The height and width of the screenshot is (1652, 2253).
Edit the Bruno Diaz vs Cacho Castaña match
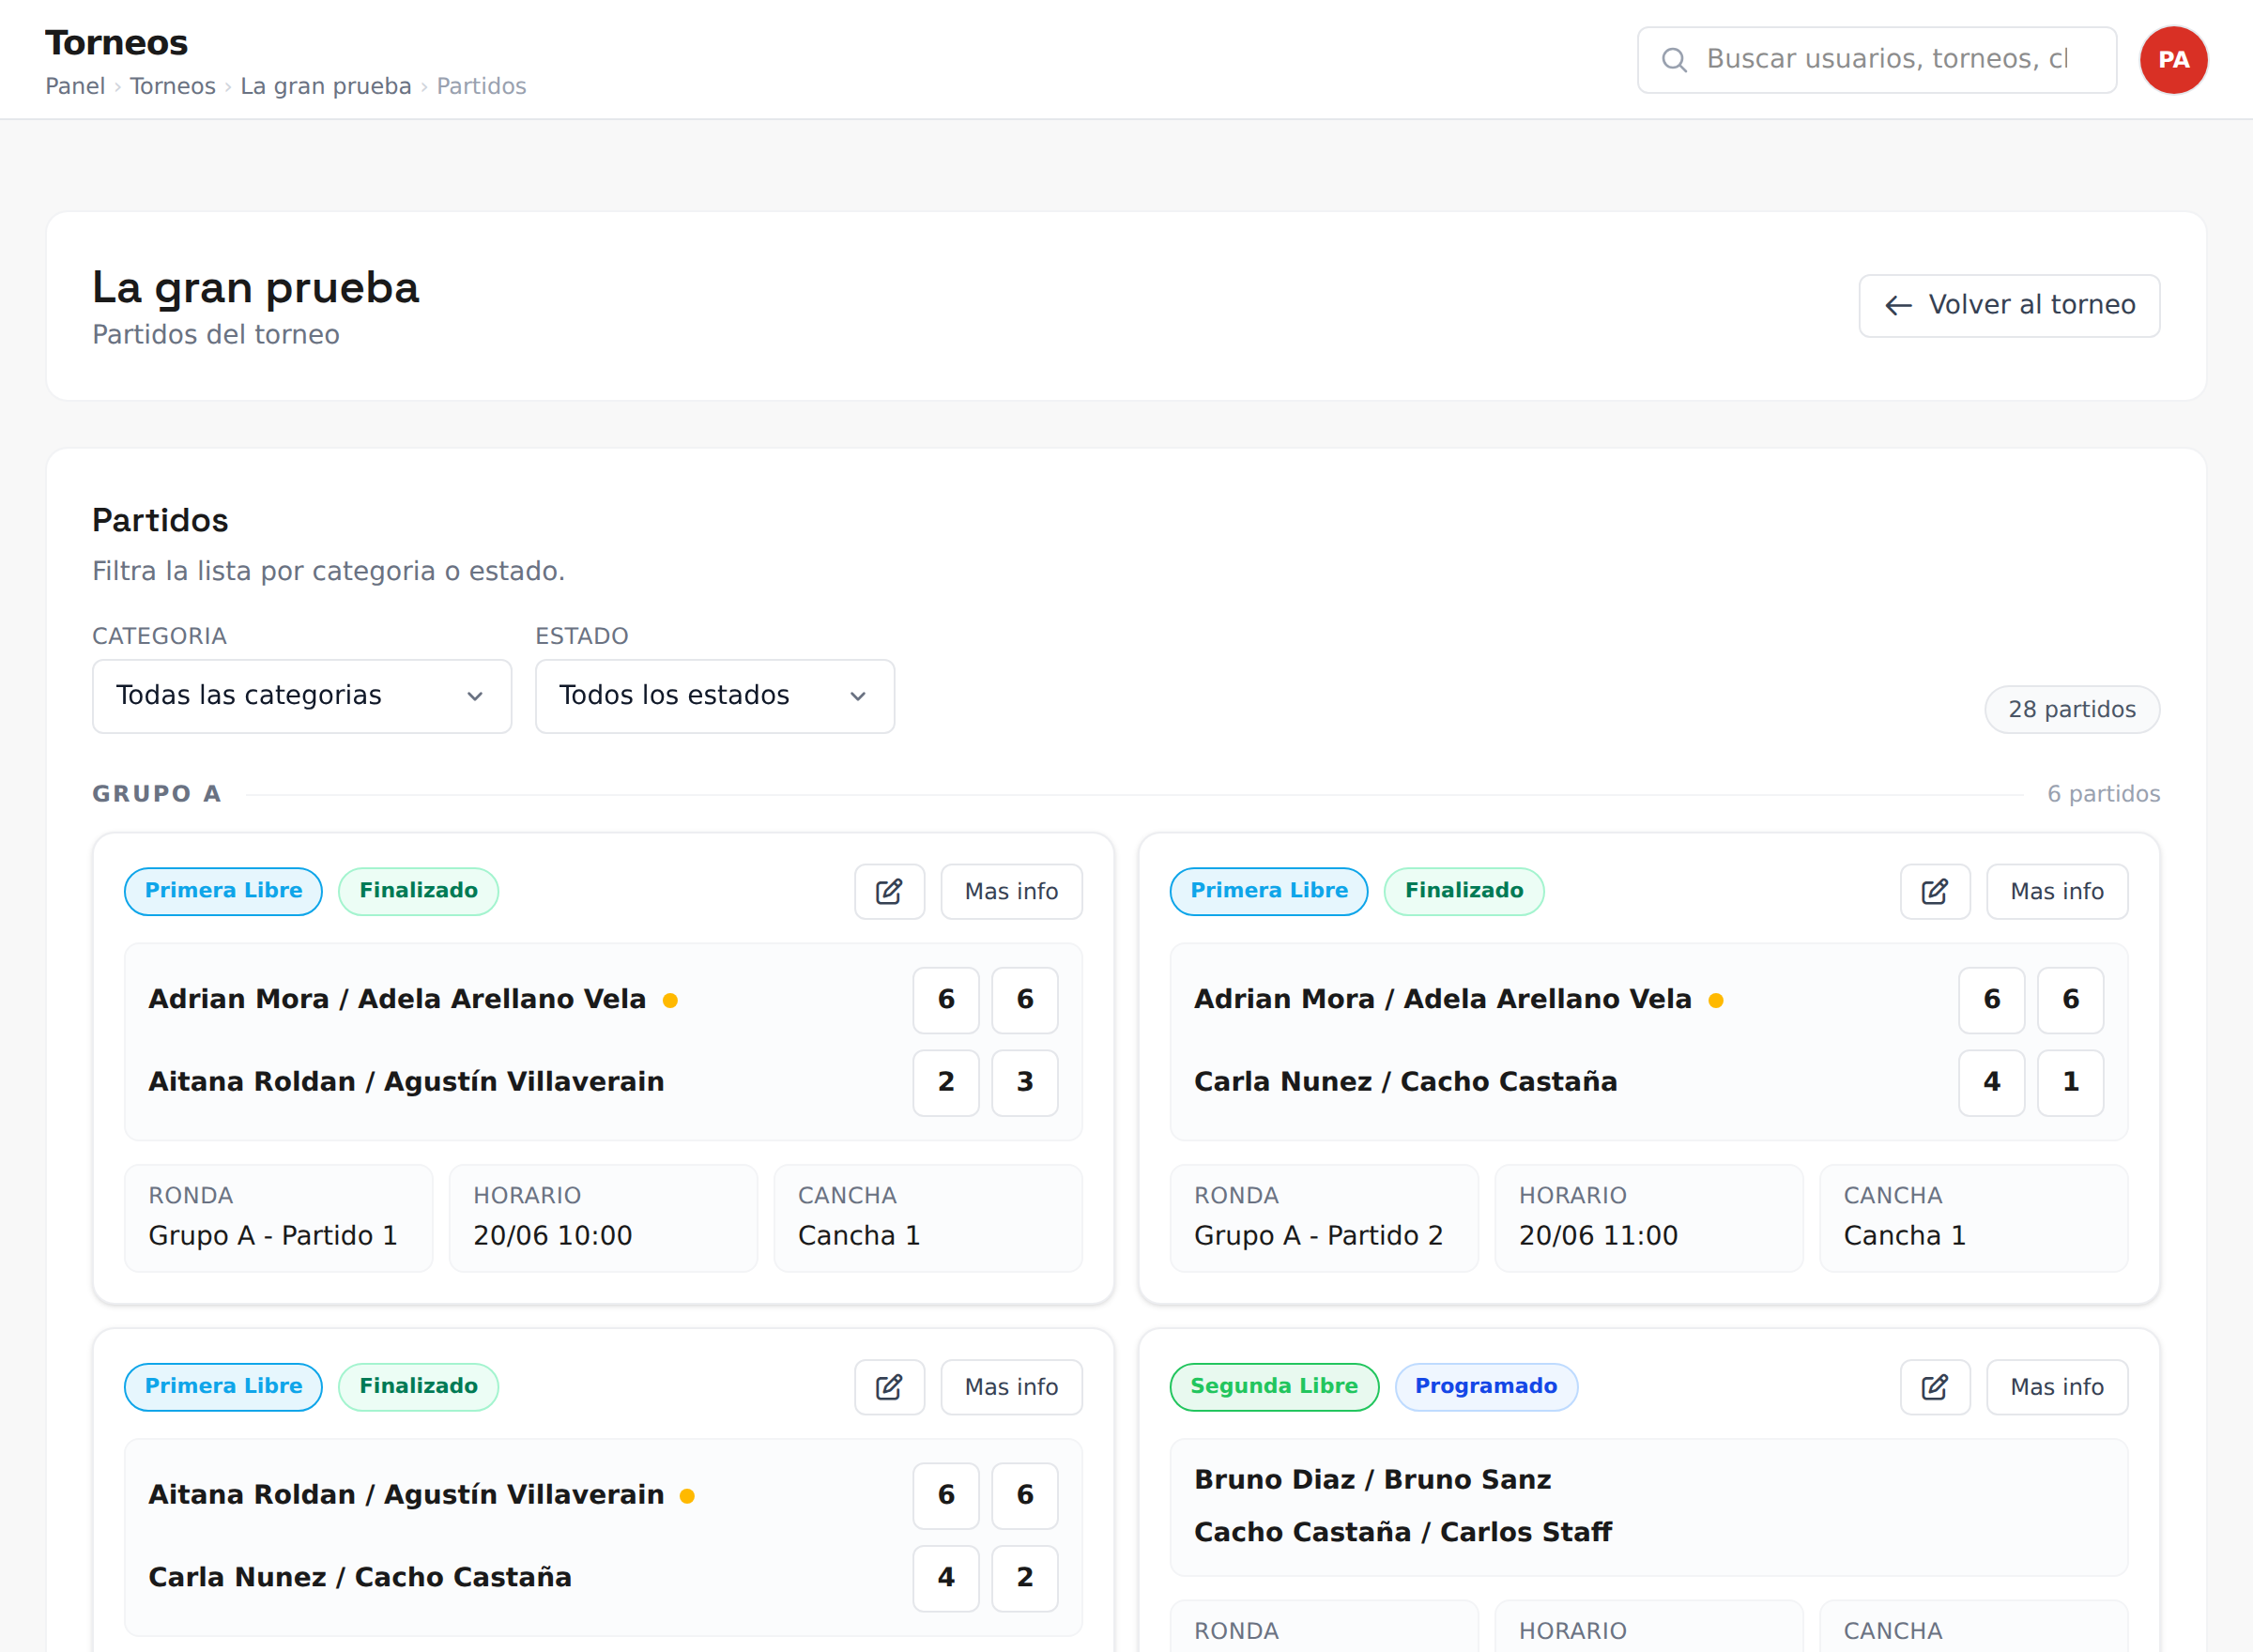point(1935,1387)
